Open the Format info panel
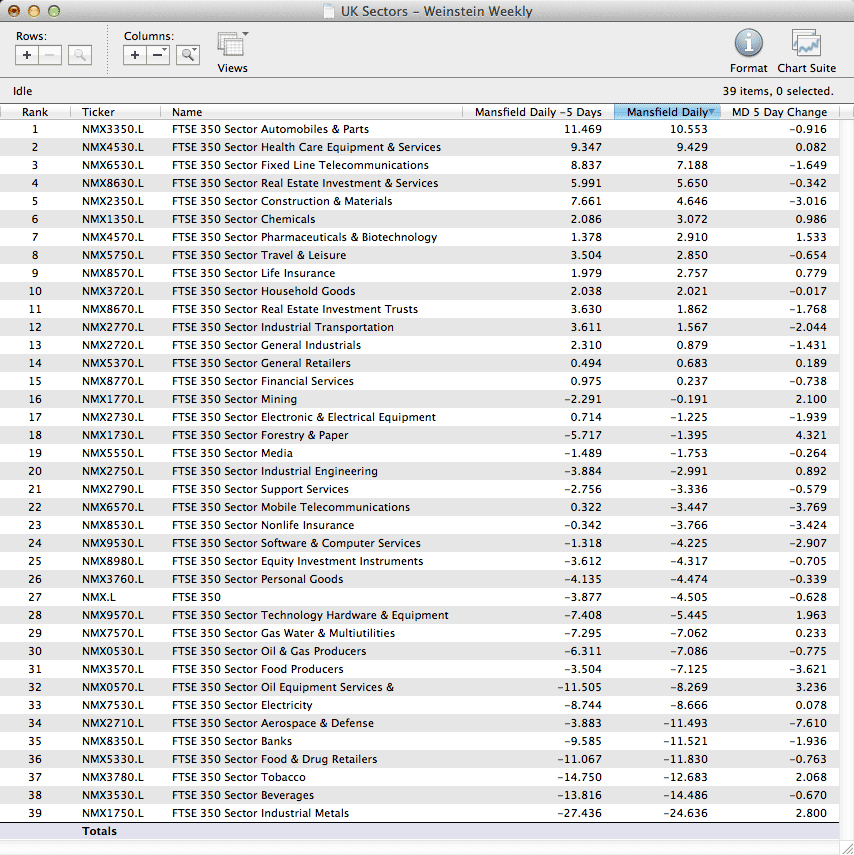 tap(748, 44)
